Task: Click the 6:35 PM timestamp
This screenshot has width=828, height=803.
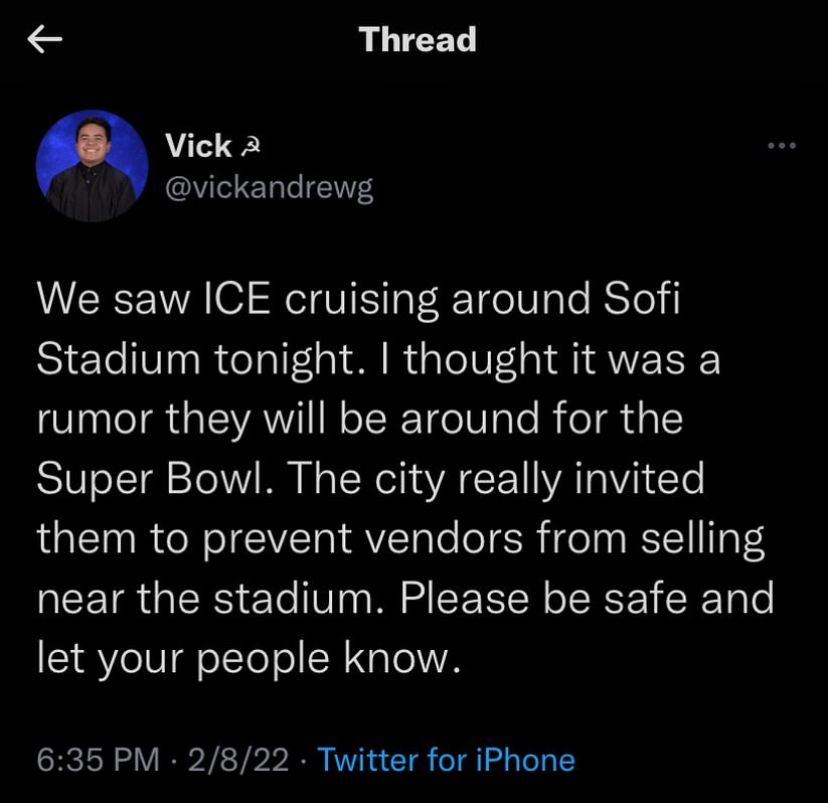Action: 98,759
